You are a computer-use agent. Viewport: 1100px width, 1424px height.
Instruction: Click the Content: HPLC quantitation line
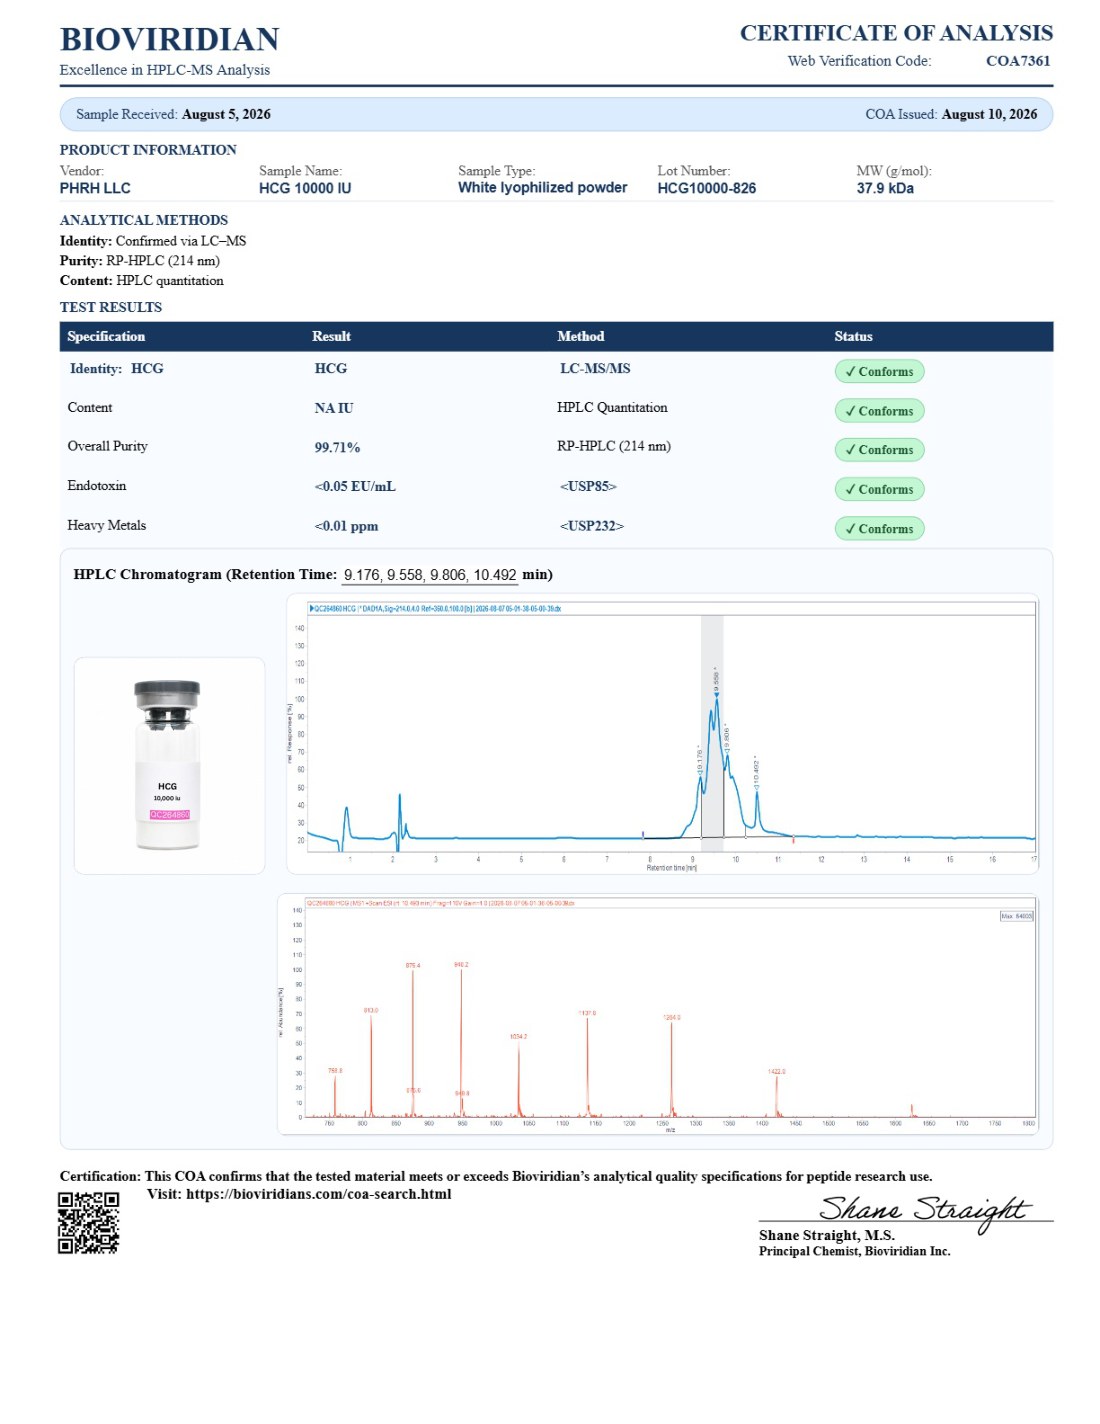[142, 281]
